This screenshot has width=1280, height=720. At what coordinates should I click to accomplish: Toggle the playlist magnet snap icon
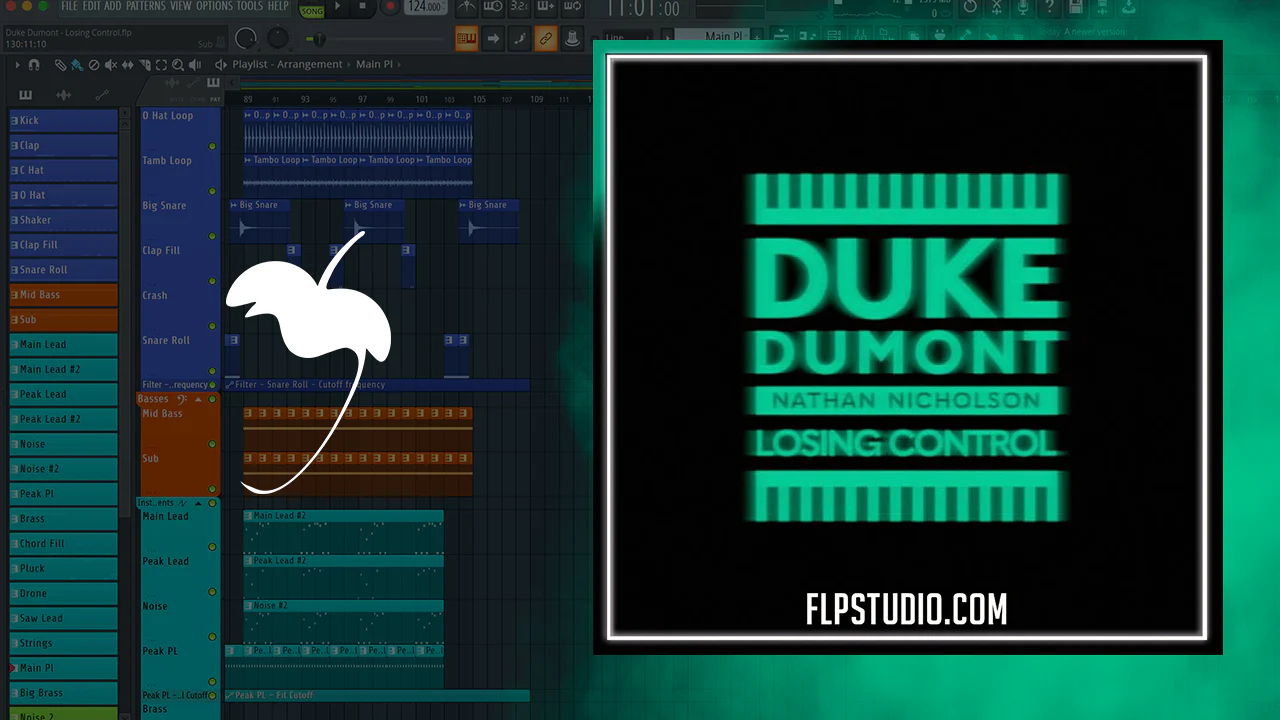coord(34,65)
